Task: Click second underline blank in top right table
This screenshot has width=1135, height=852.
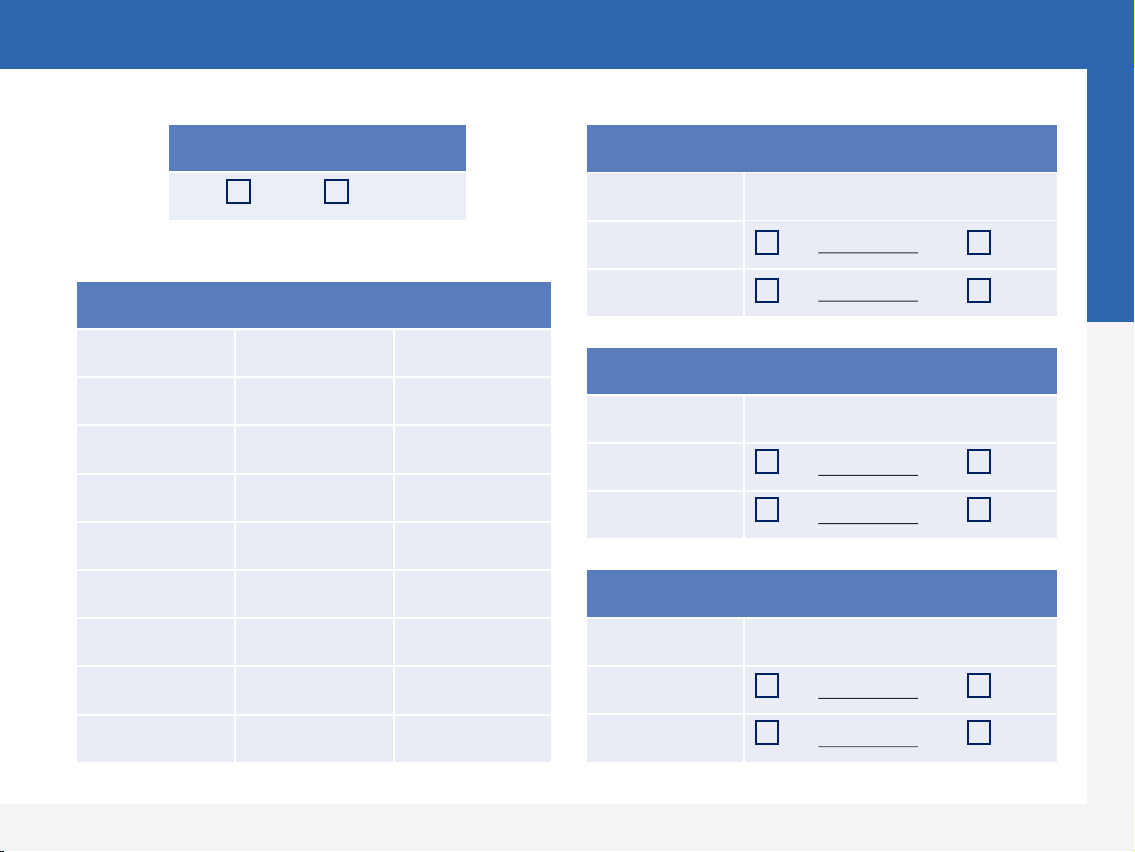Action: click(868, 300)
